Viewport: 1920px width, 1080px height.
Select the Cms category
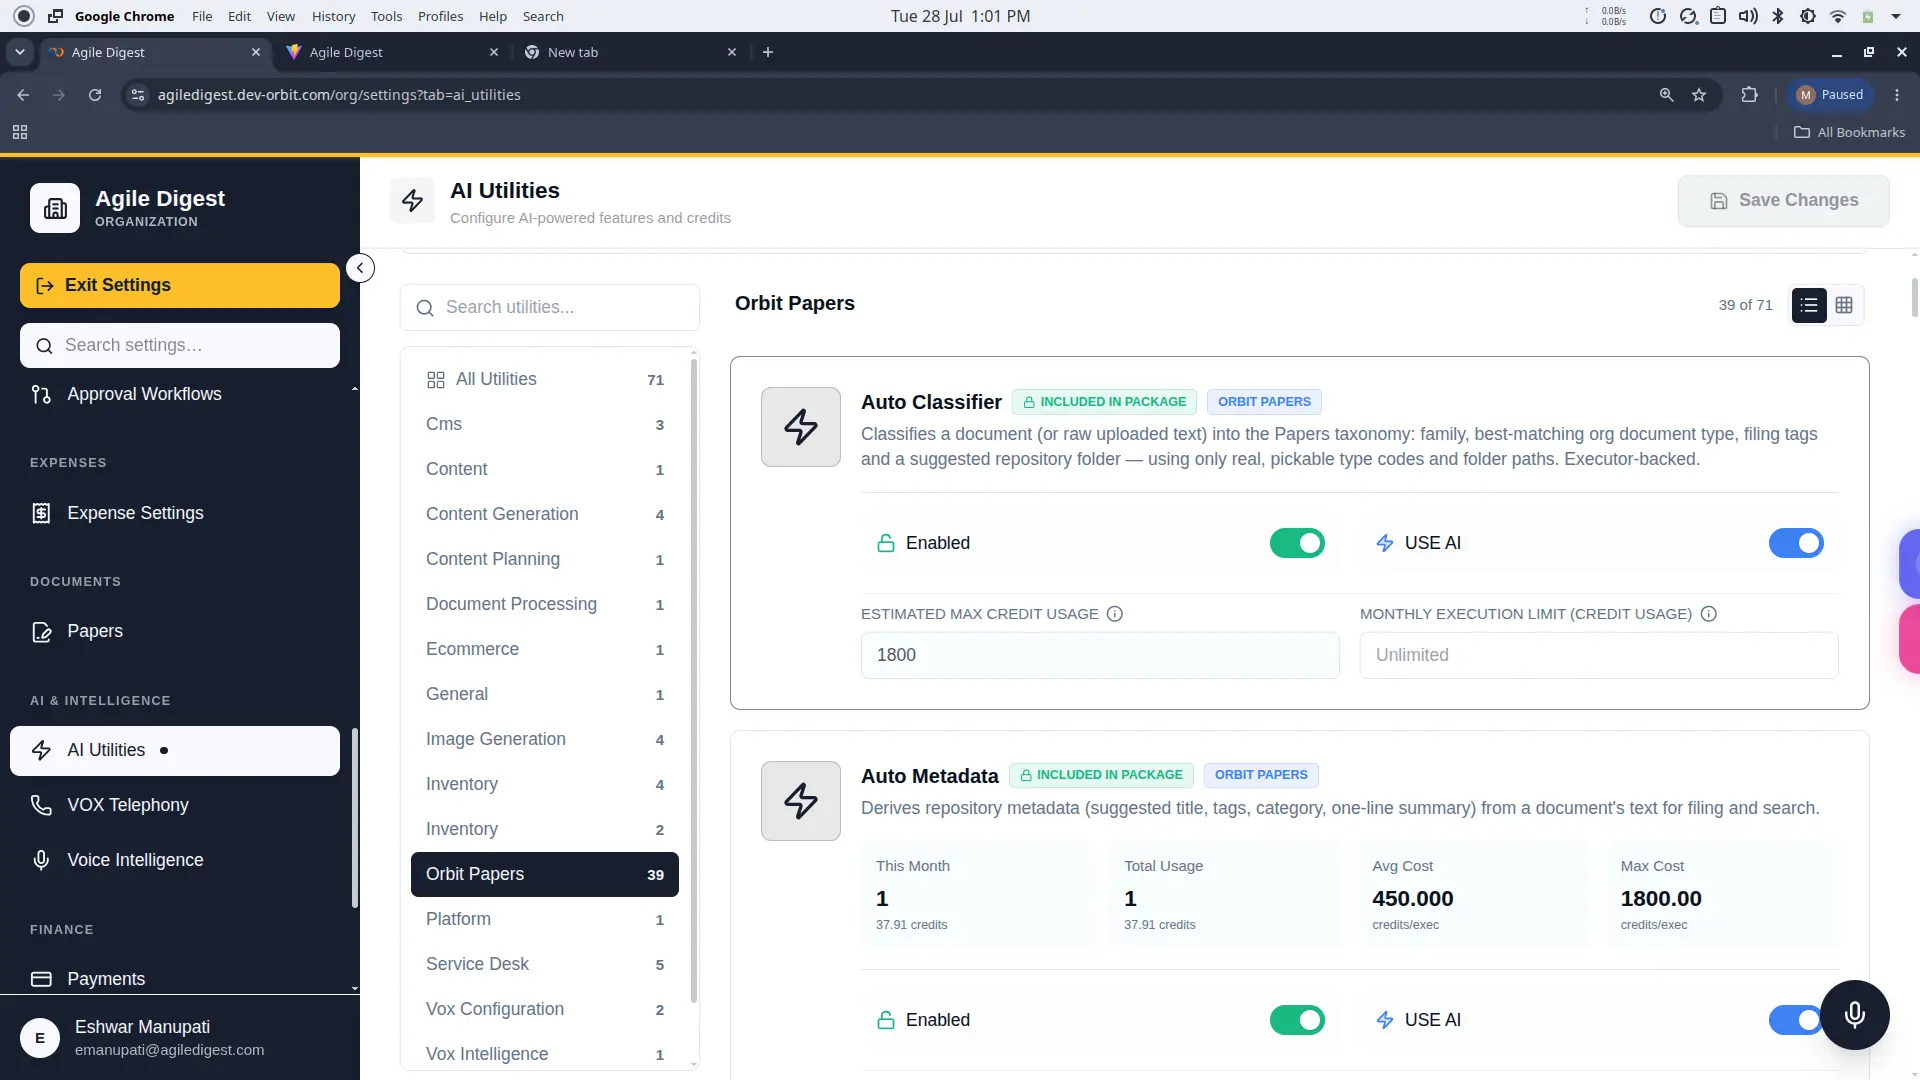pos(545,424)
